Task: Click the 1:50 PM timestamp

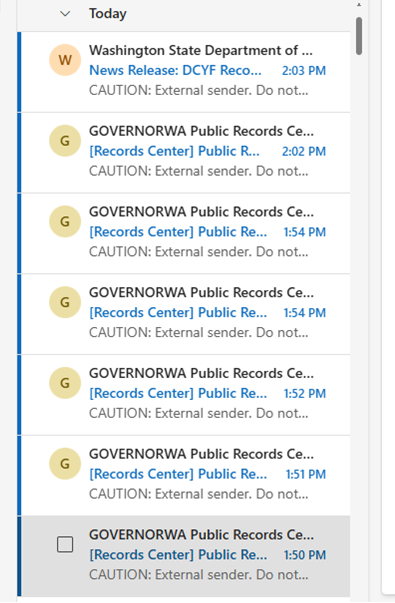Action: 305,555
